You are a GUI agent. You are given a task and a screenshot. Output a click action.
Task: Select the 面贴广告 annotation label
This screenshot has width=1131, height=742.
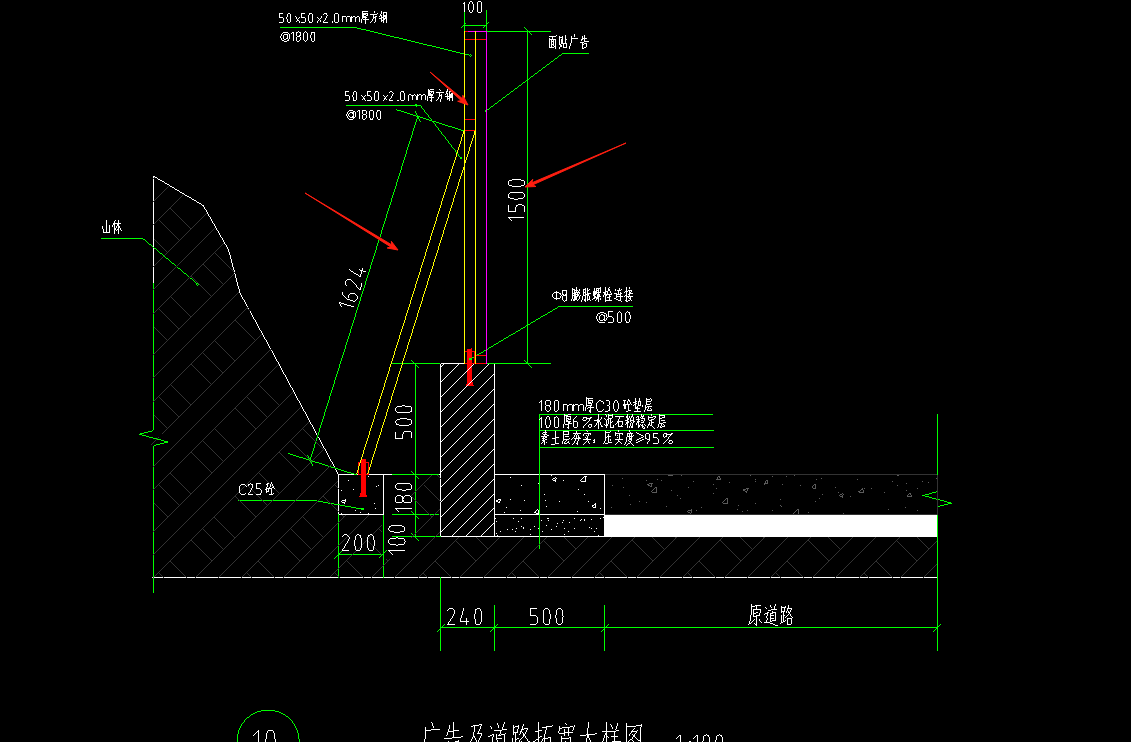(x=568, y=43)
